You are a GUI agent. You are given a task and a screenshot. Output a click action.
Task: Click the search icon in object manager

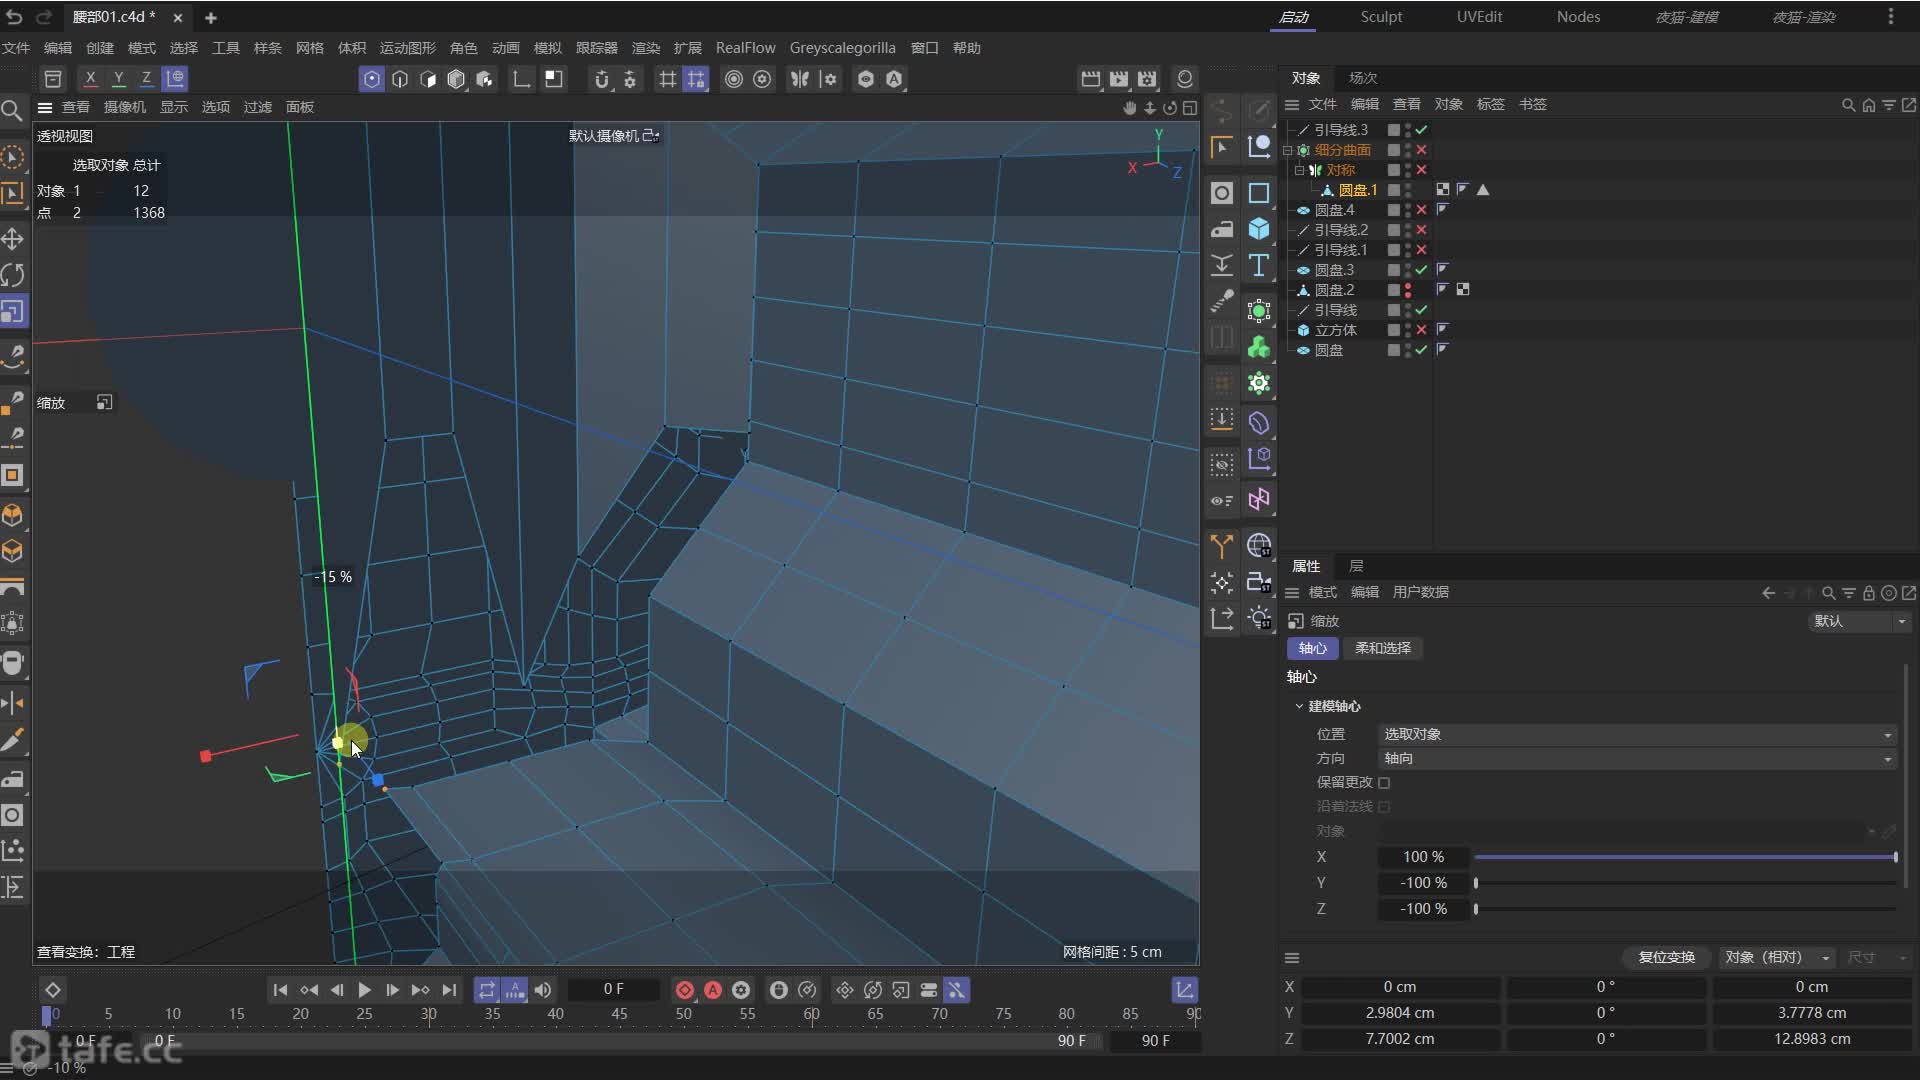point(1848,105)
